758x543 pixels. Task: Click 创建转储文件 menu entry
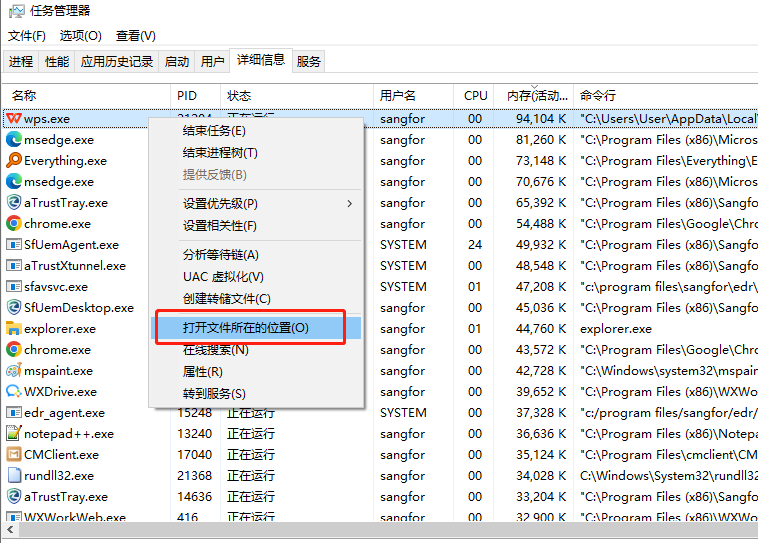(x=227, y=299)
